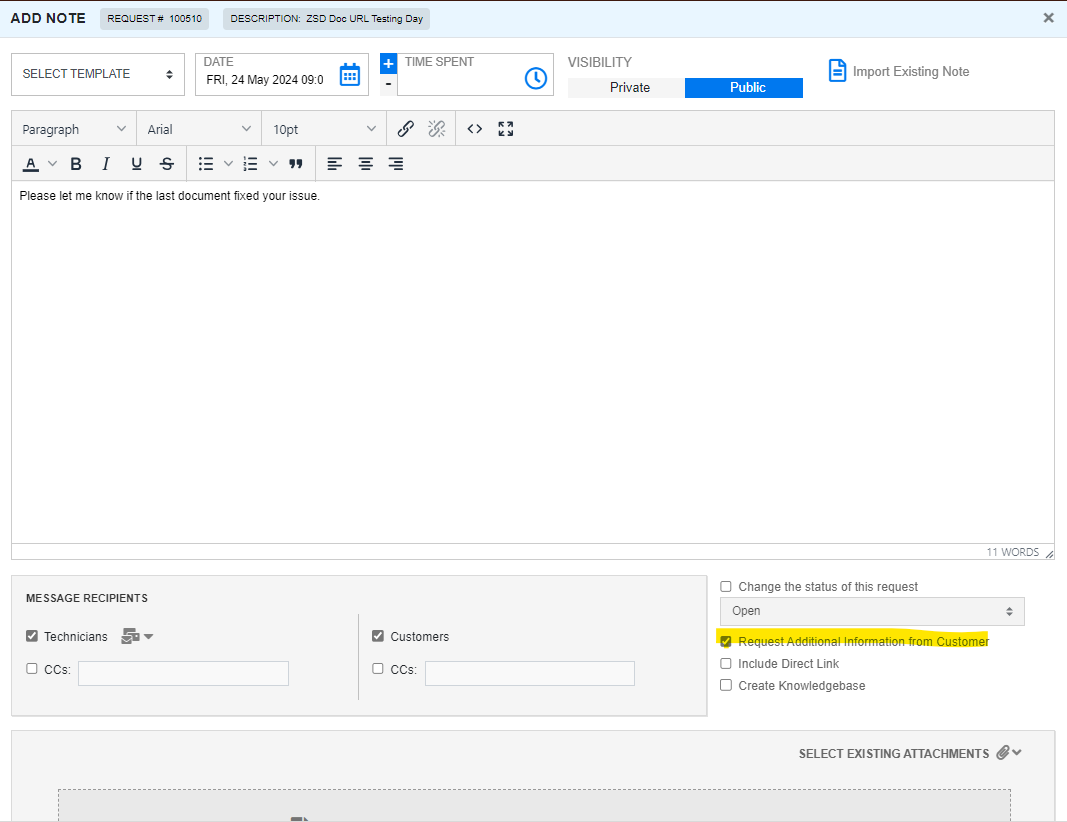Screen dimensions: 1067x822
Task: Insert a blockquote
Action: 295,164
